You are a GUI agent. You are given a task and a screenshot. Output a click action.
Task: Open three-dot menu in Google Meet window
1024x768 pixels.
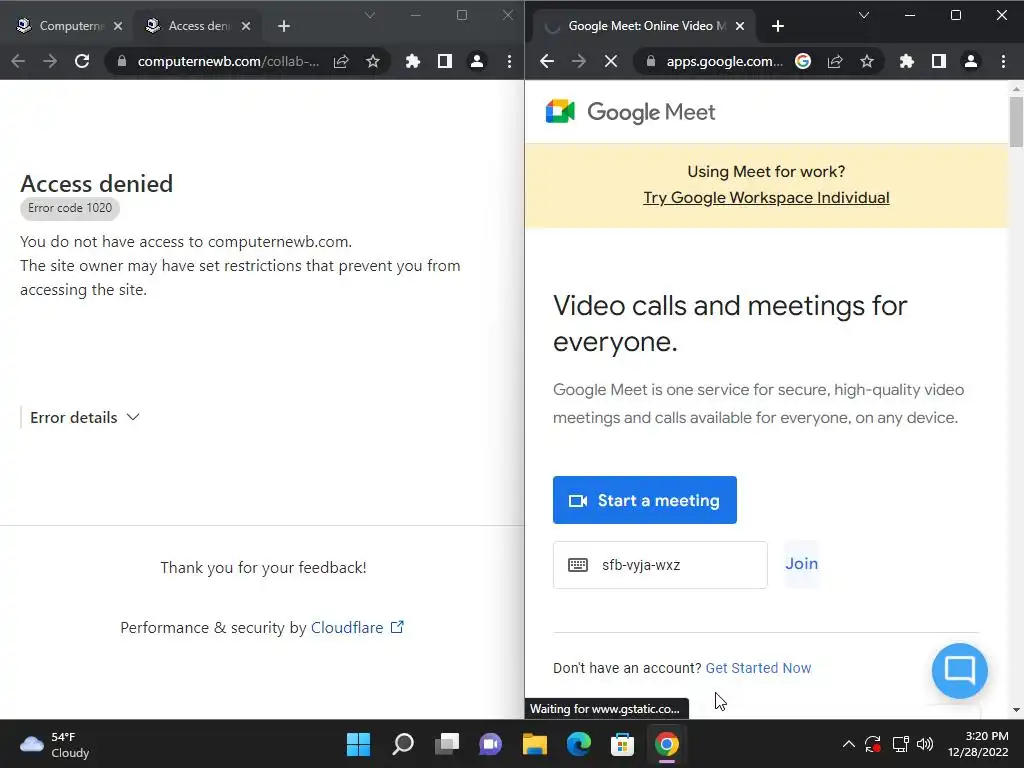coord(1004,61)
